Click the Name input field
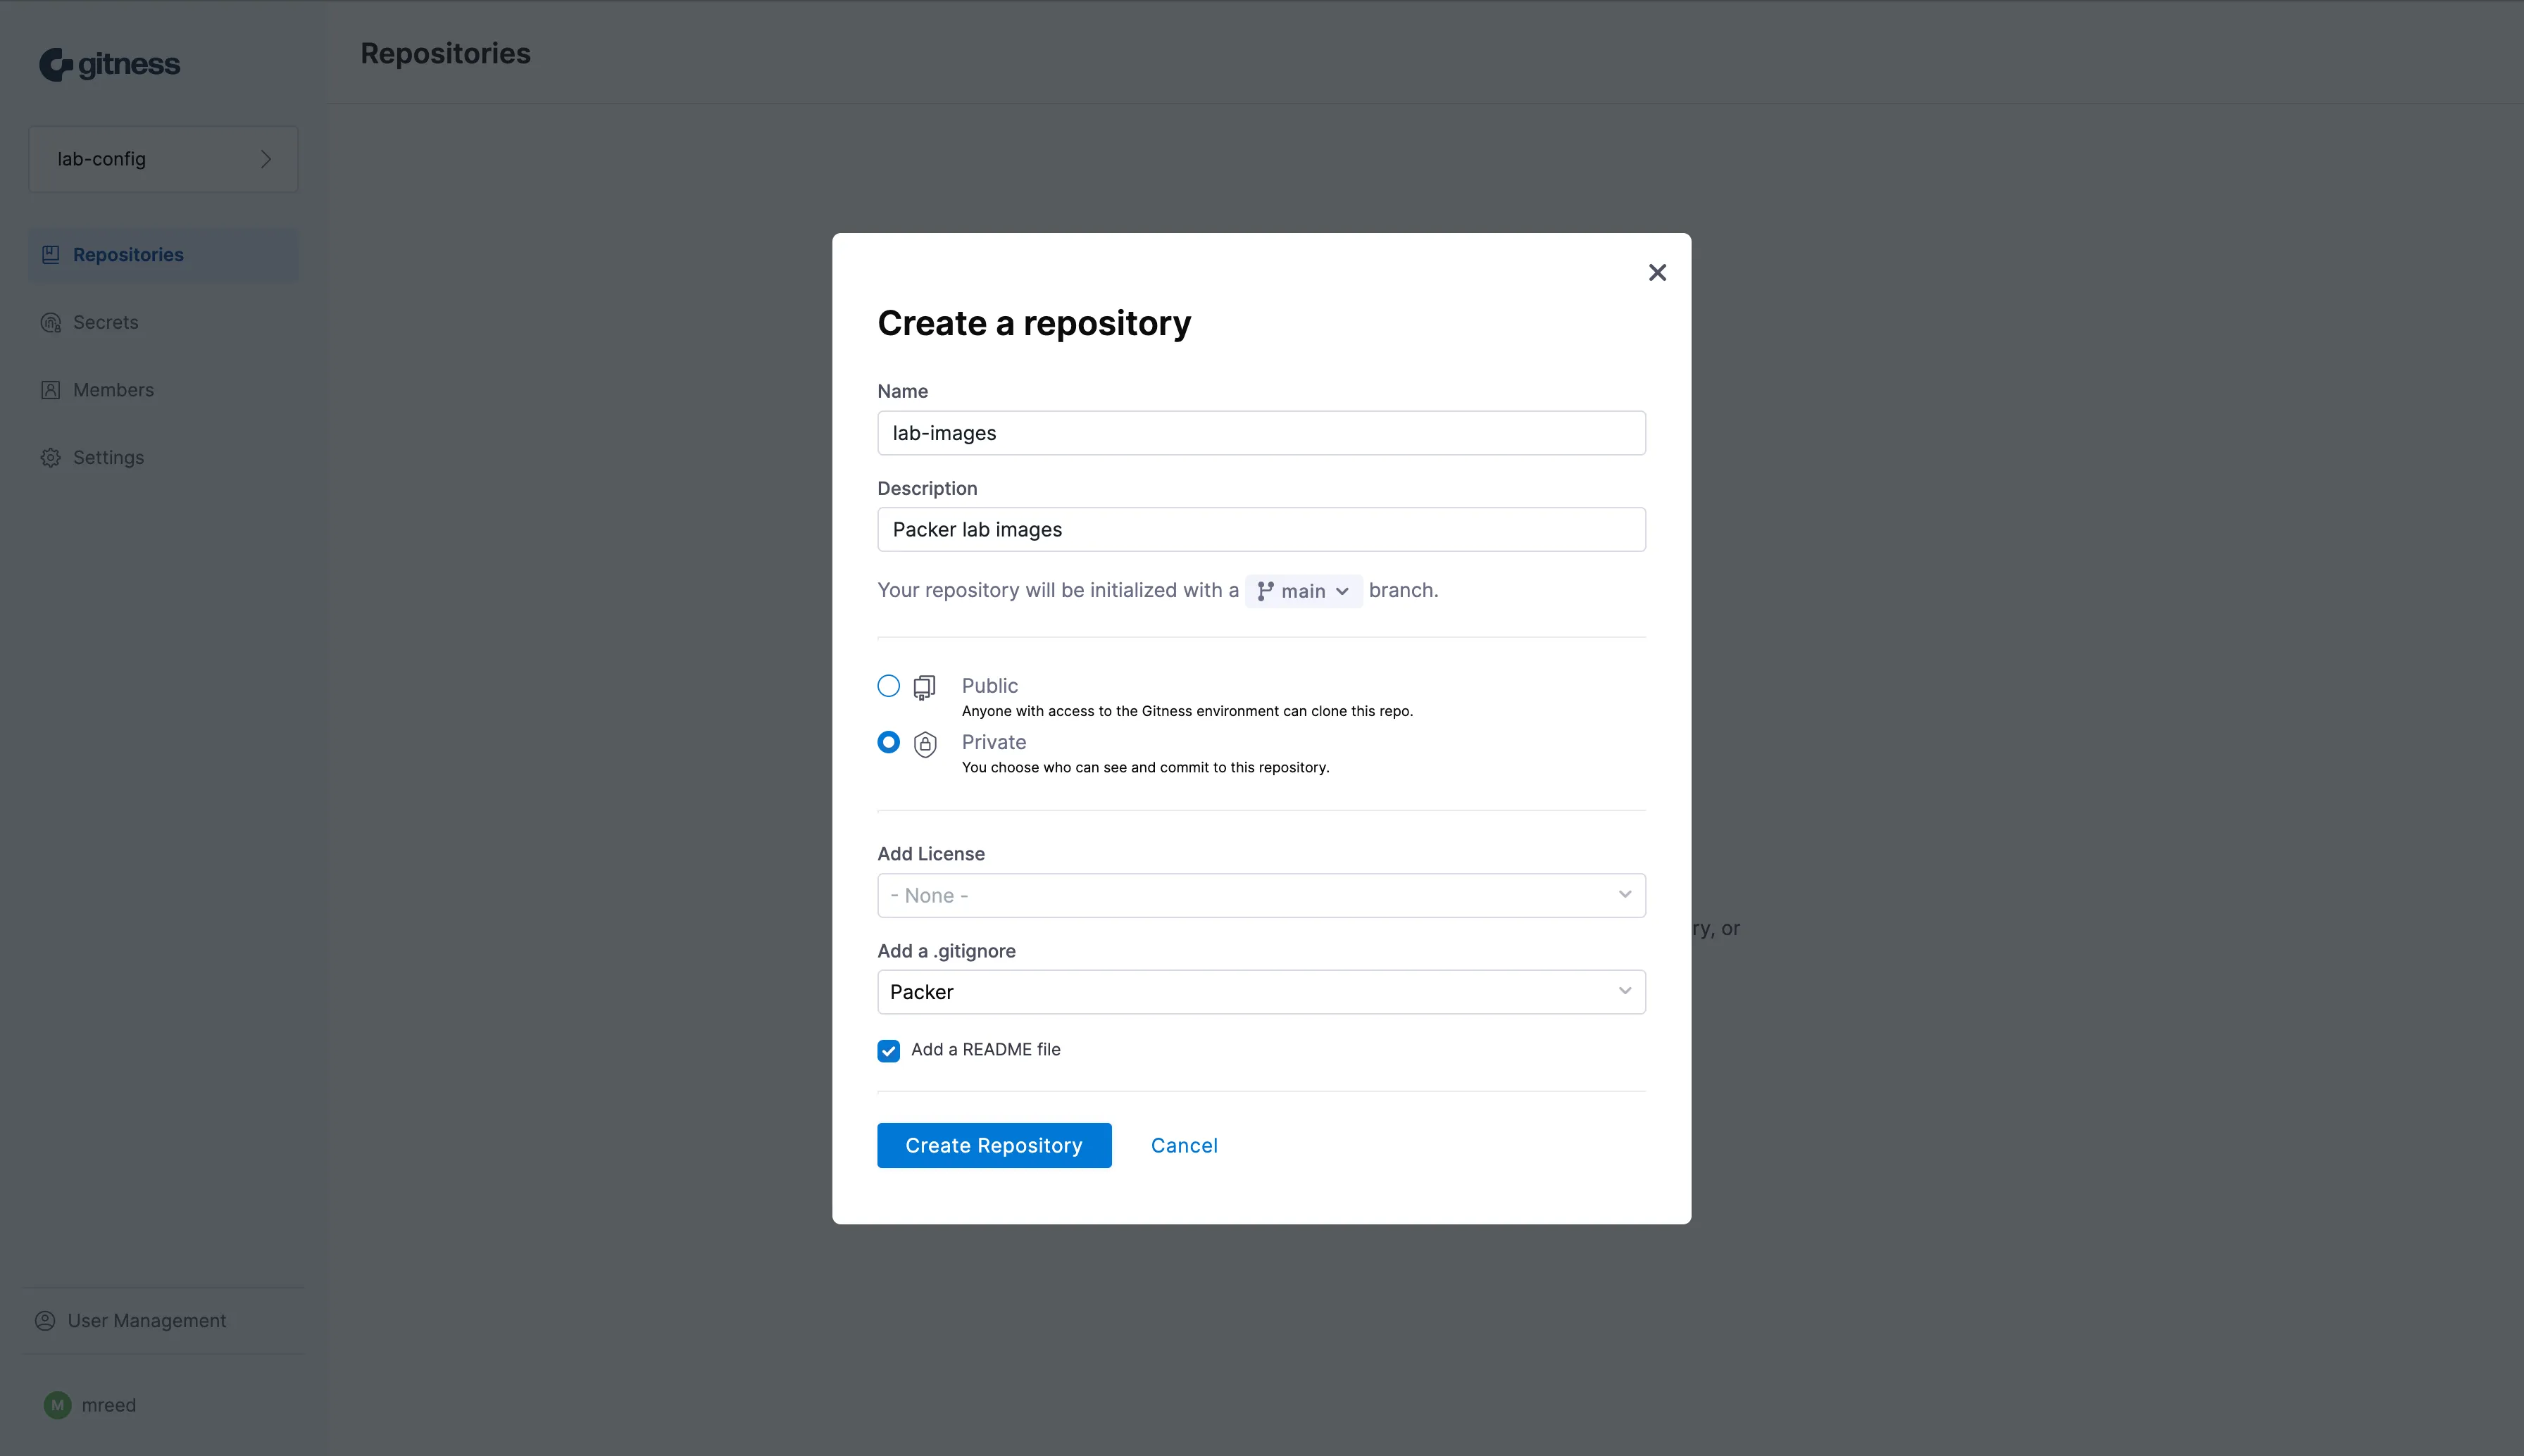This screenshot has height=1456, width=2524. coord(1261,433)
